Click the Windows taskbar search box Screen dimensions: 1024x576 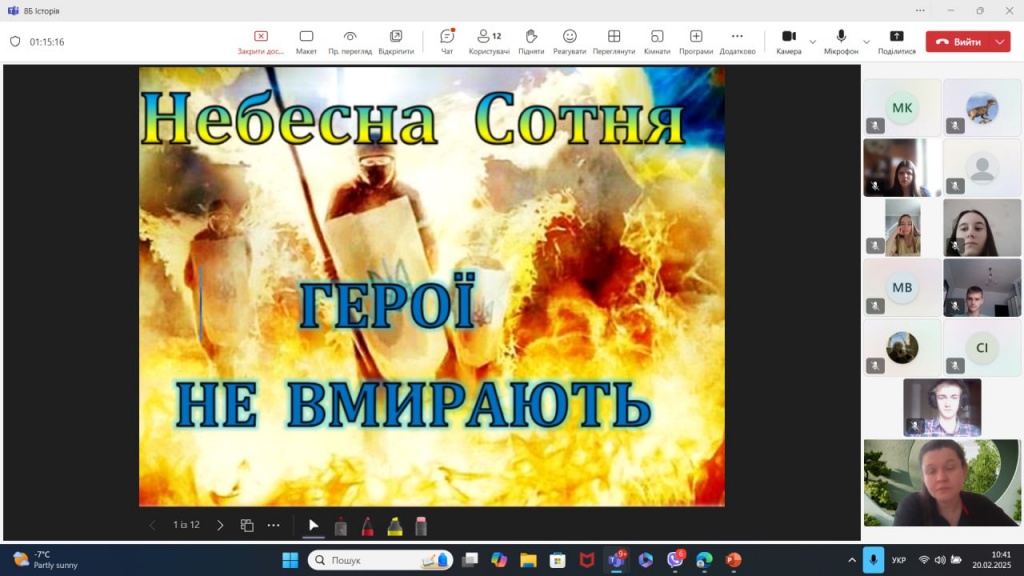pos(380,560)
